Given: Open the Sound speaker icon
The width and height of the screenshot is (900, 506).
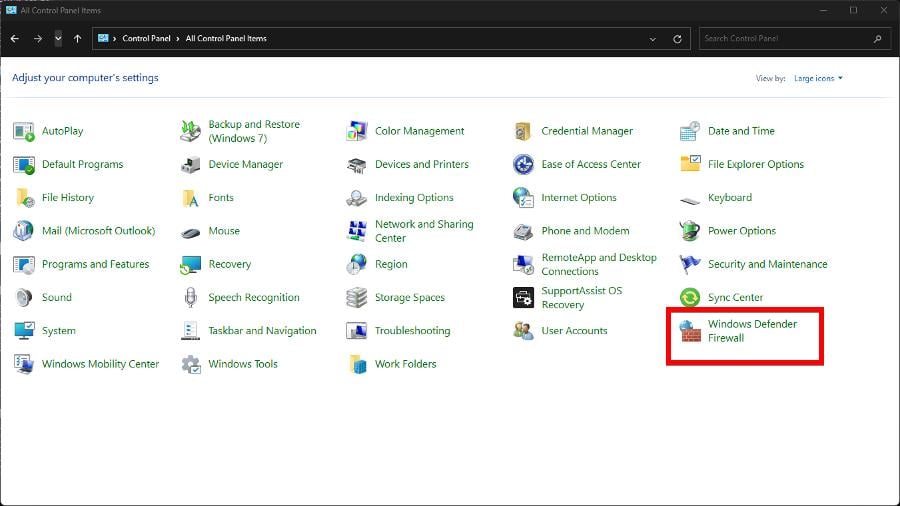Looking at the screenshot, I should [24, 298].
